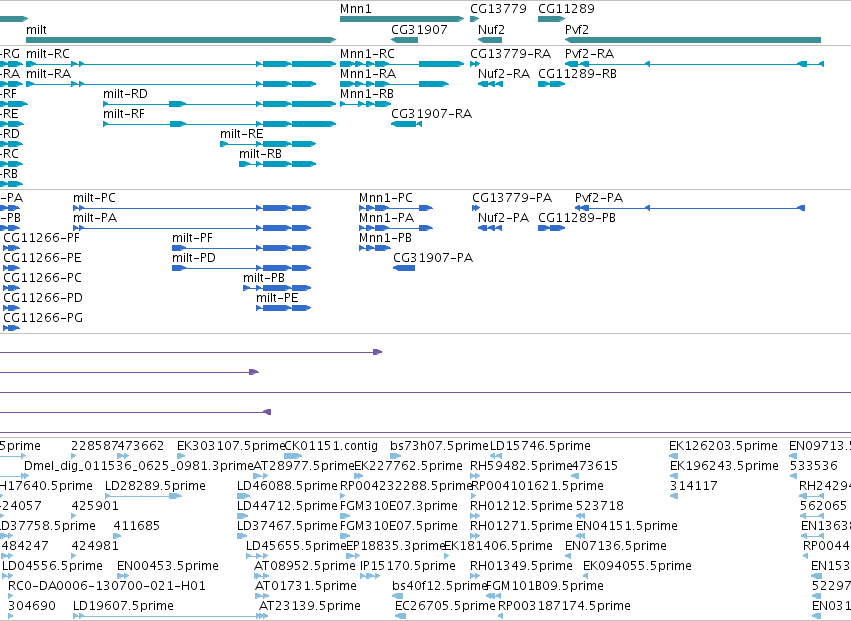The width and height of the screenshot is (851, 621).
Task: Click the milt-PF protein label
Action: 192,238
